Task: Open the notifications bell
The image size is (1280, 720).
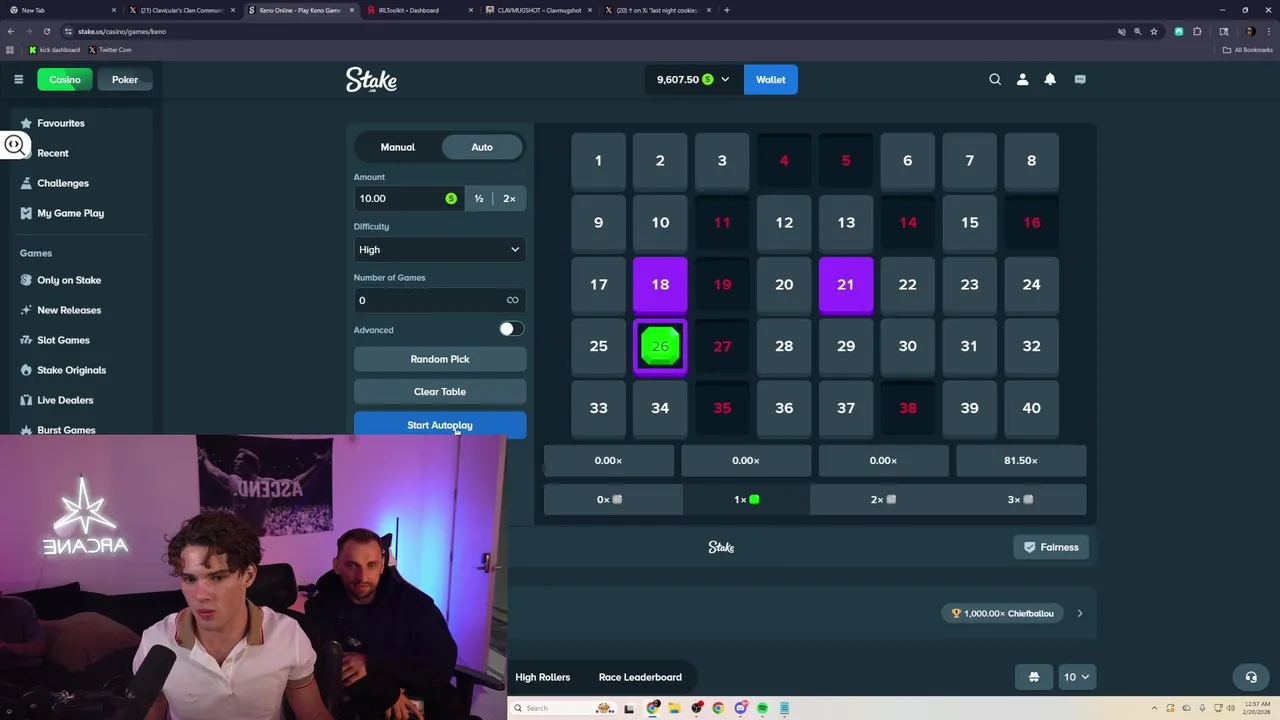Action: (x=1050, y=79)
